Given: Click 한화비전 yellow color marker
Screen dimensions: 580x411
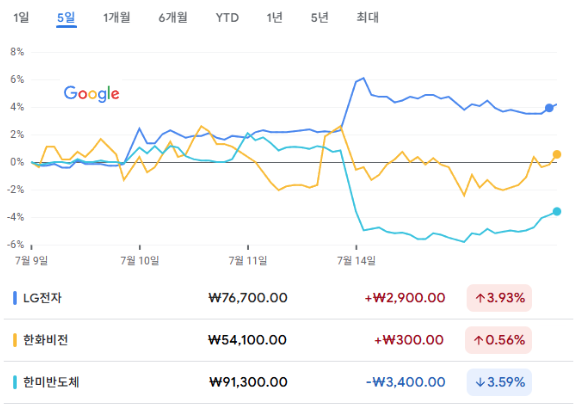Looking at the screenshot, I should coord(15,340).
